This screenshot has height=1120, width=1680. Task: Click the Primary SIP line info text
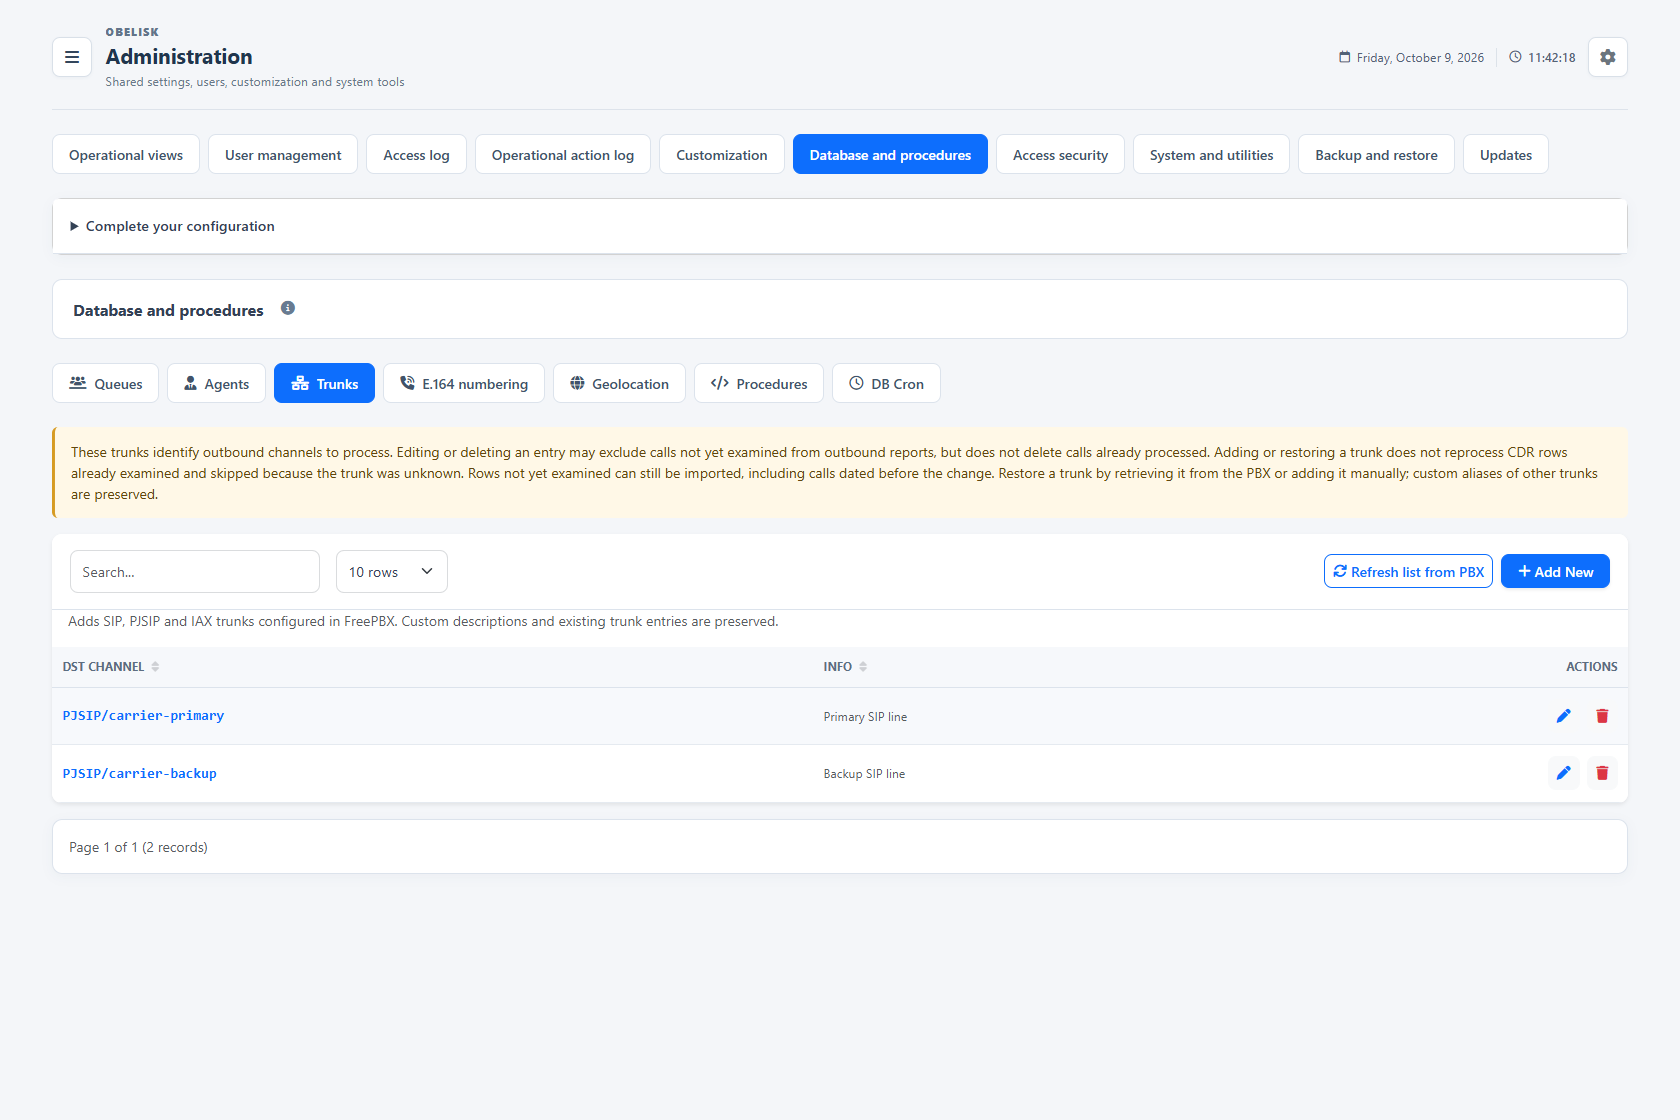[865, 717]
